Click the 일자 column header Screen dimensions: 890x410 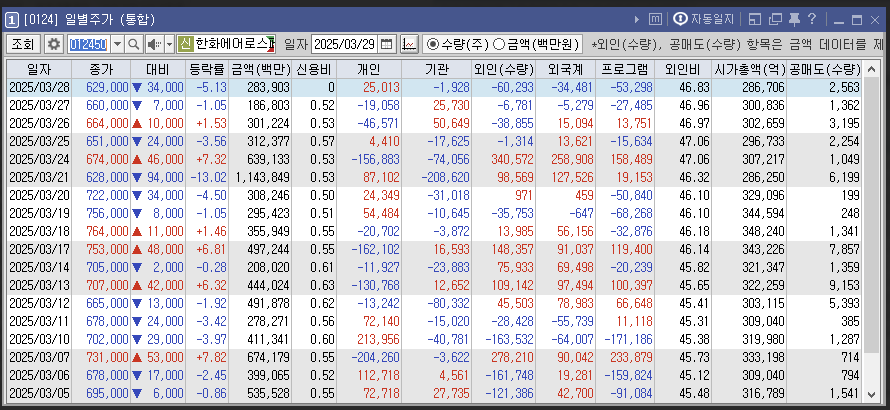click(x=39, y=70)
